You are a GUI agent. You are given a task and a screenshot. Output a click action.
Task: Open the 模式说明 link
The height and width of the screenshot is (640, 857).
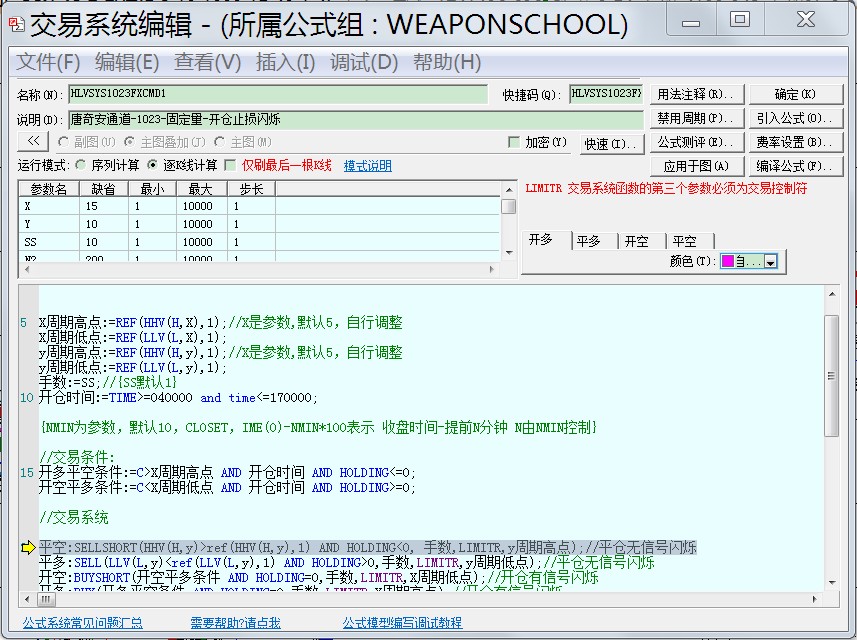[368, 165]
